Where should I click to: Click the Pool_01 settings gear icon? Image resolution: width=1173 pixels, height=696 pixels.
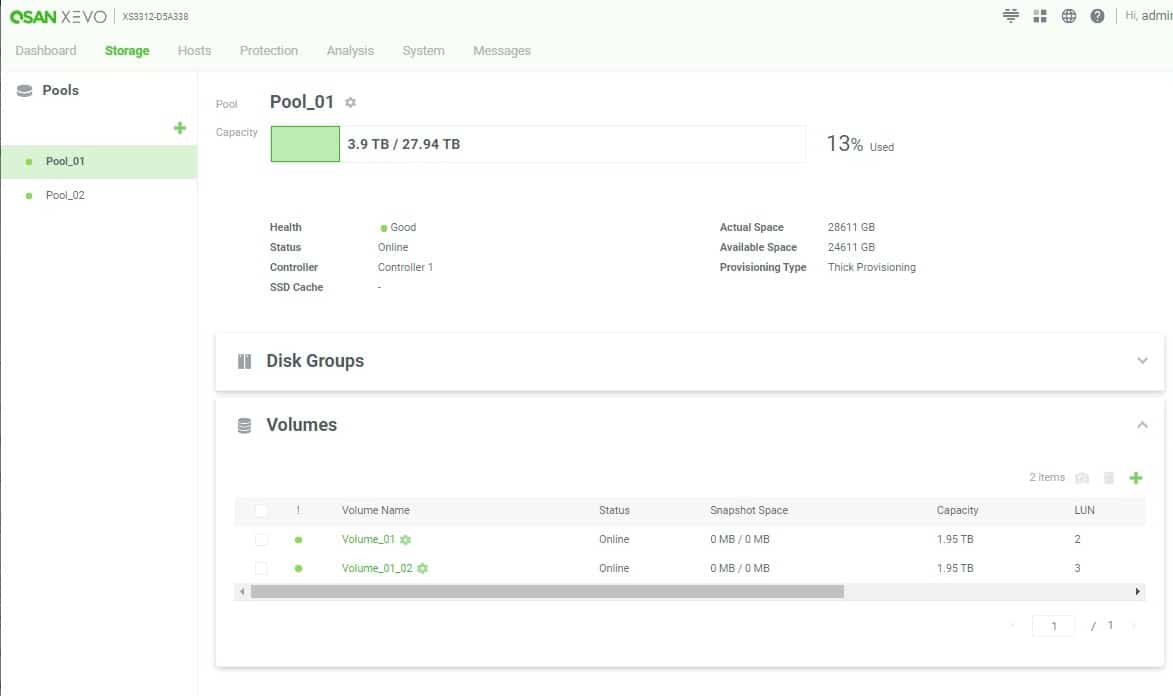350,103
